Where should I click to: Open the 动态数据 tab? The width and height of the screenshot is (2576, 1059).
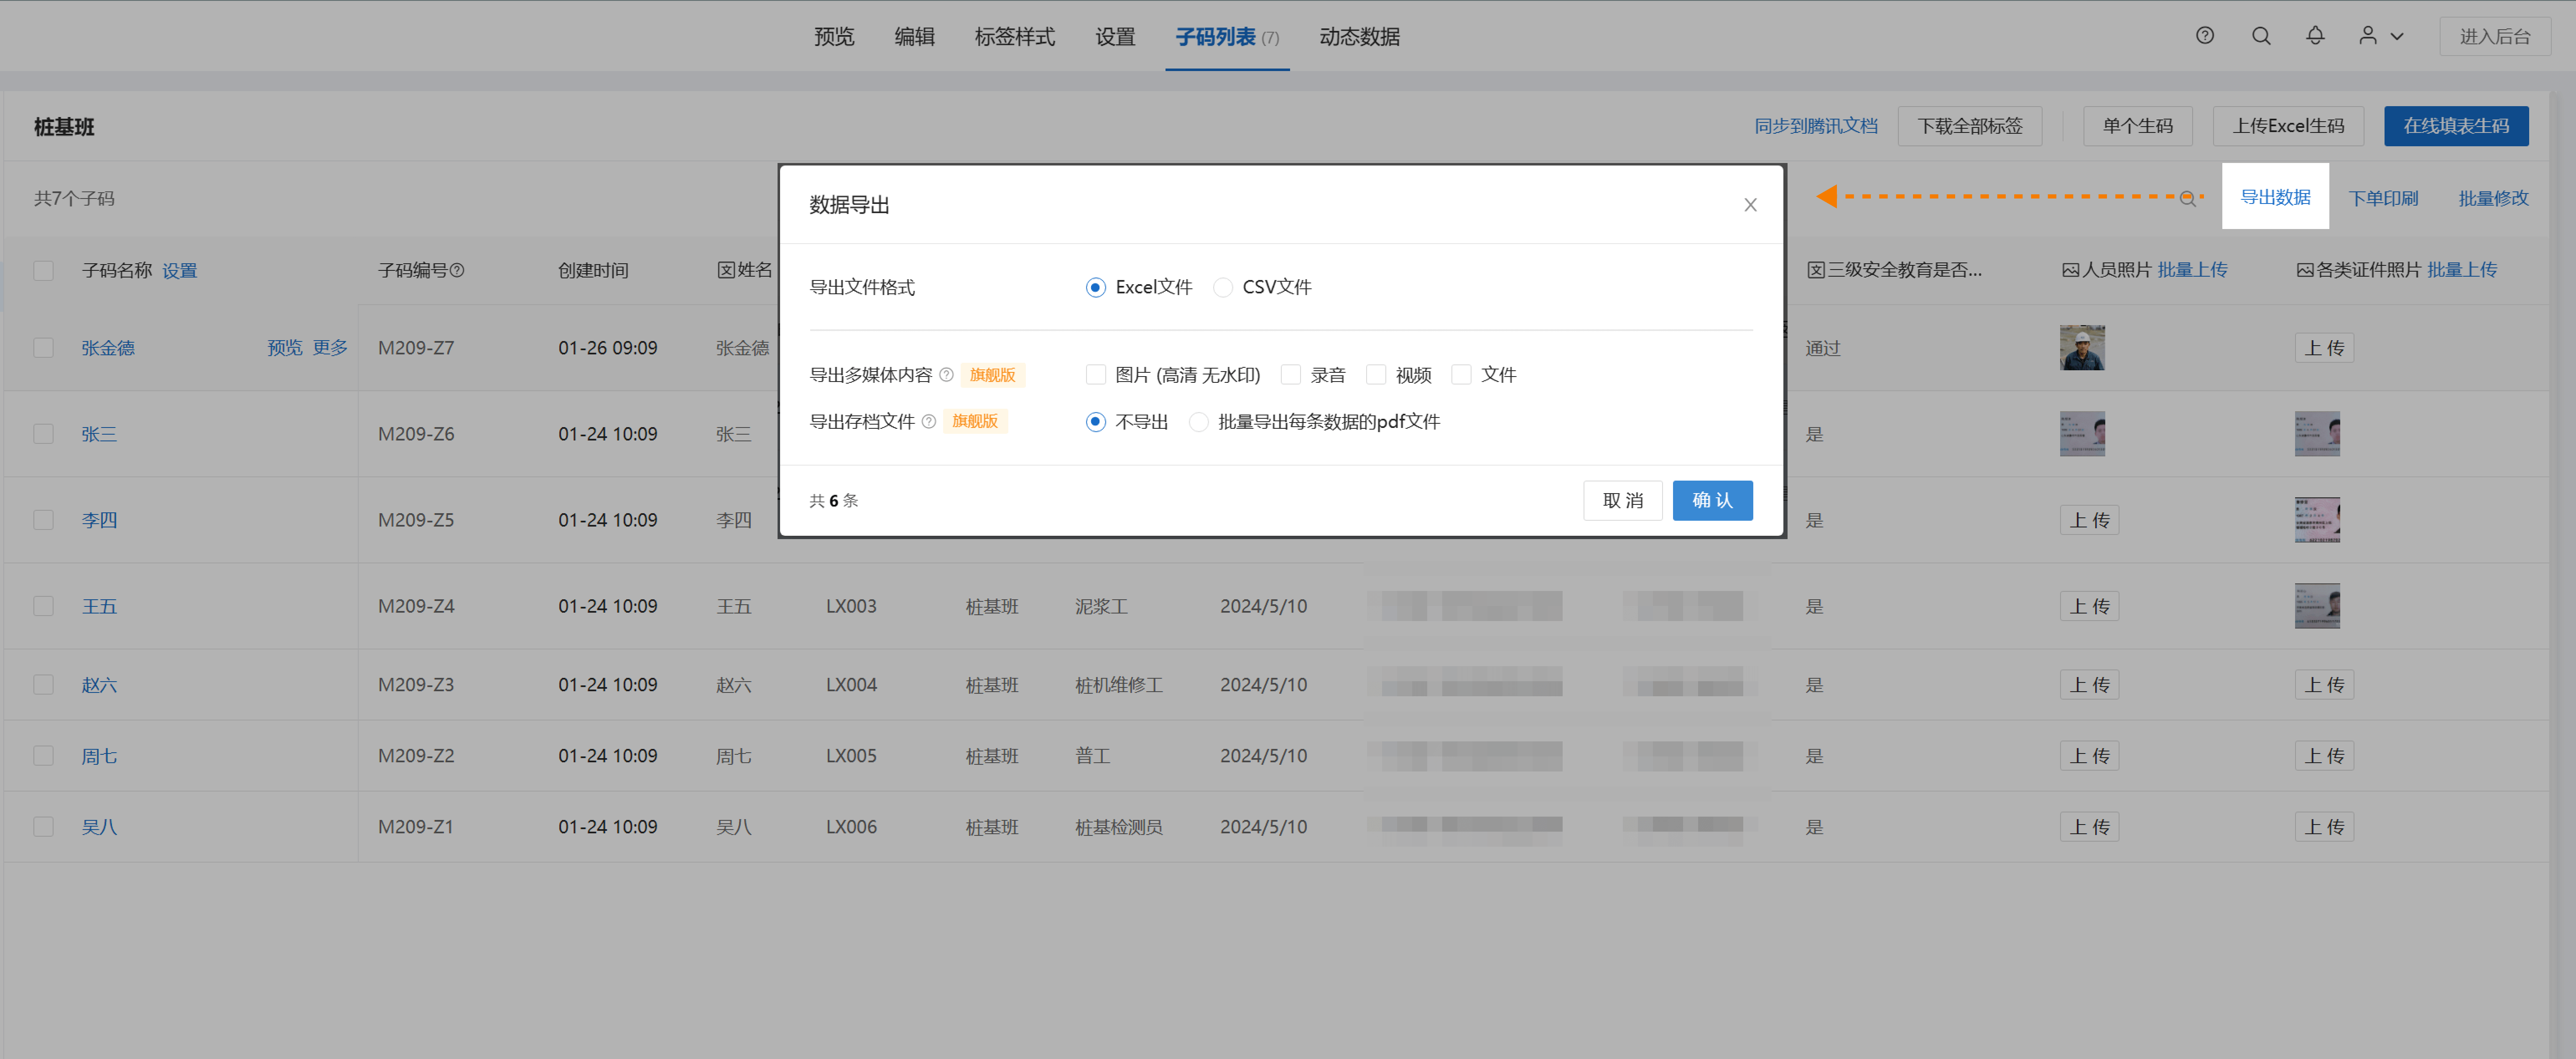pos(1359,37)
